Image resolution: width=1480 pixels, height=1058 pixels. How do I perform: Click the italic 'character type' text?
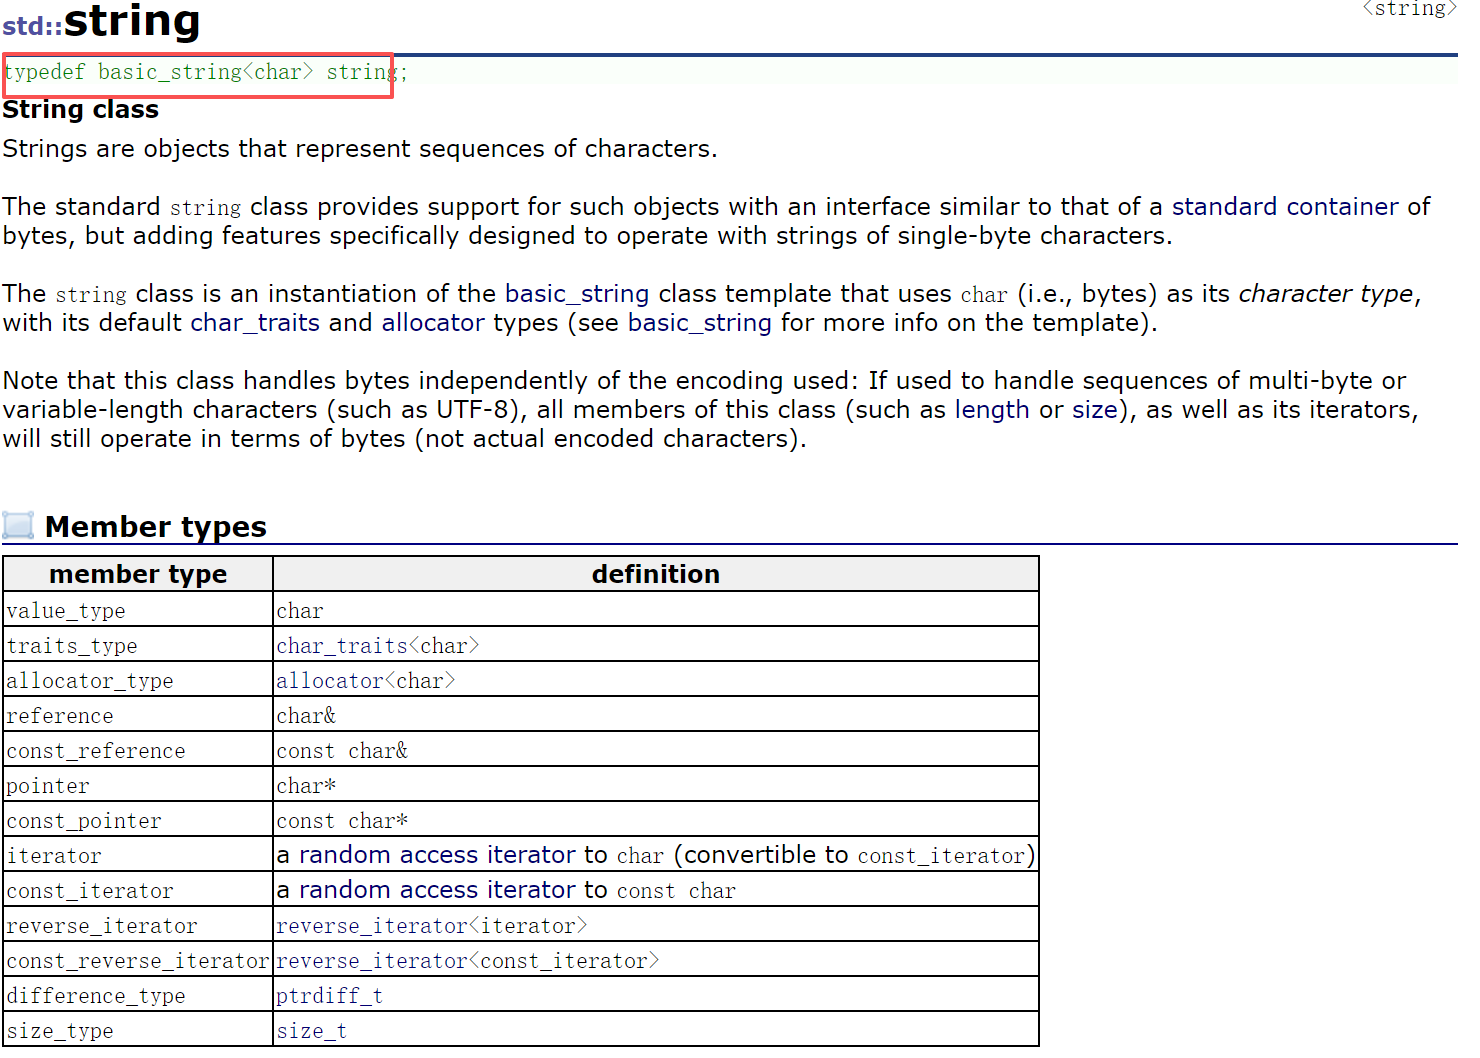click(1326, 294)
